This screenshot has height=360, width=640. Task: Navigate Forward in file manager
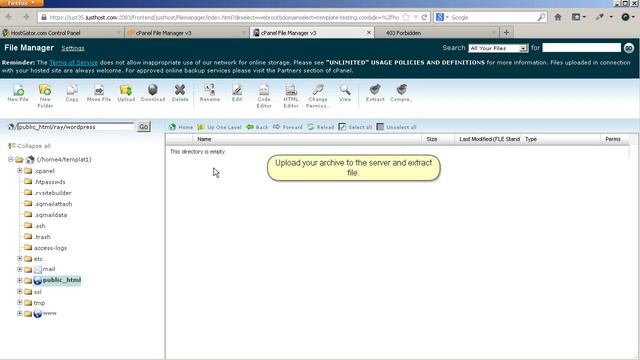[288, 127]
